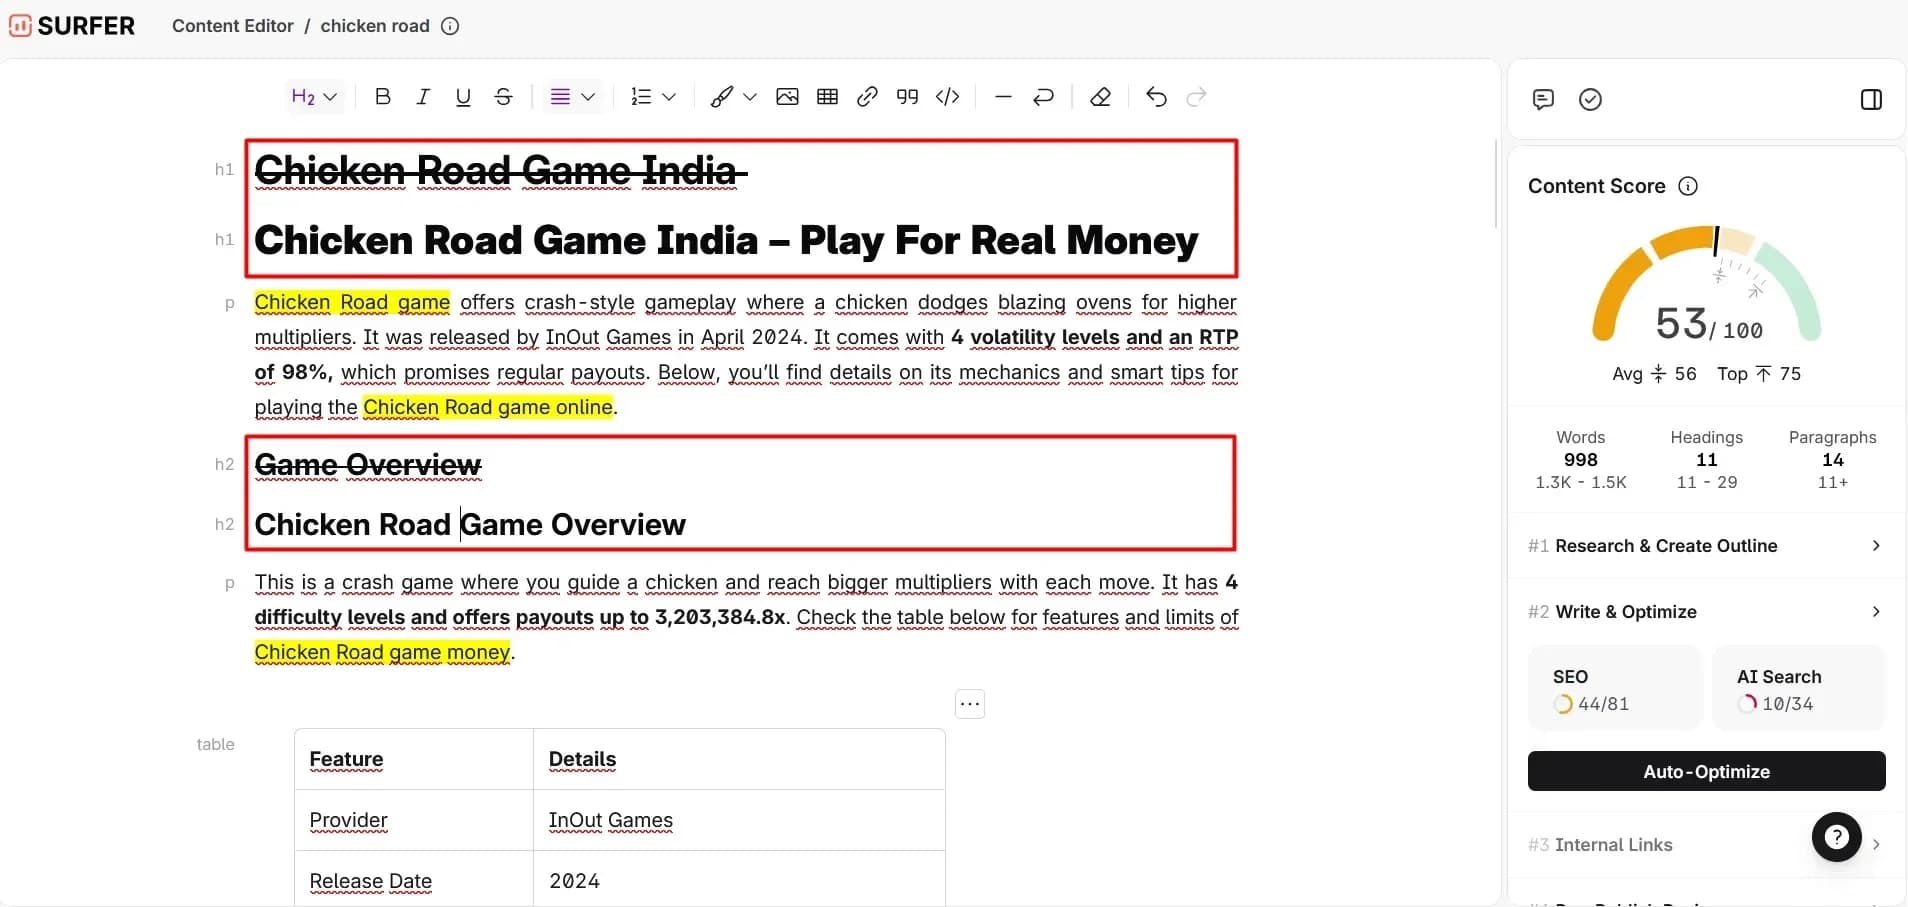Click the struck-through Game Overview heading

click(x=368, y=465)
